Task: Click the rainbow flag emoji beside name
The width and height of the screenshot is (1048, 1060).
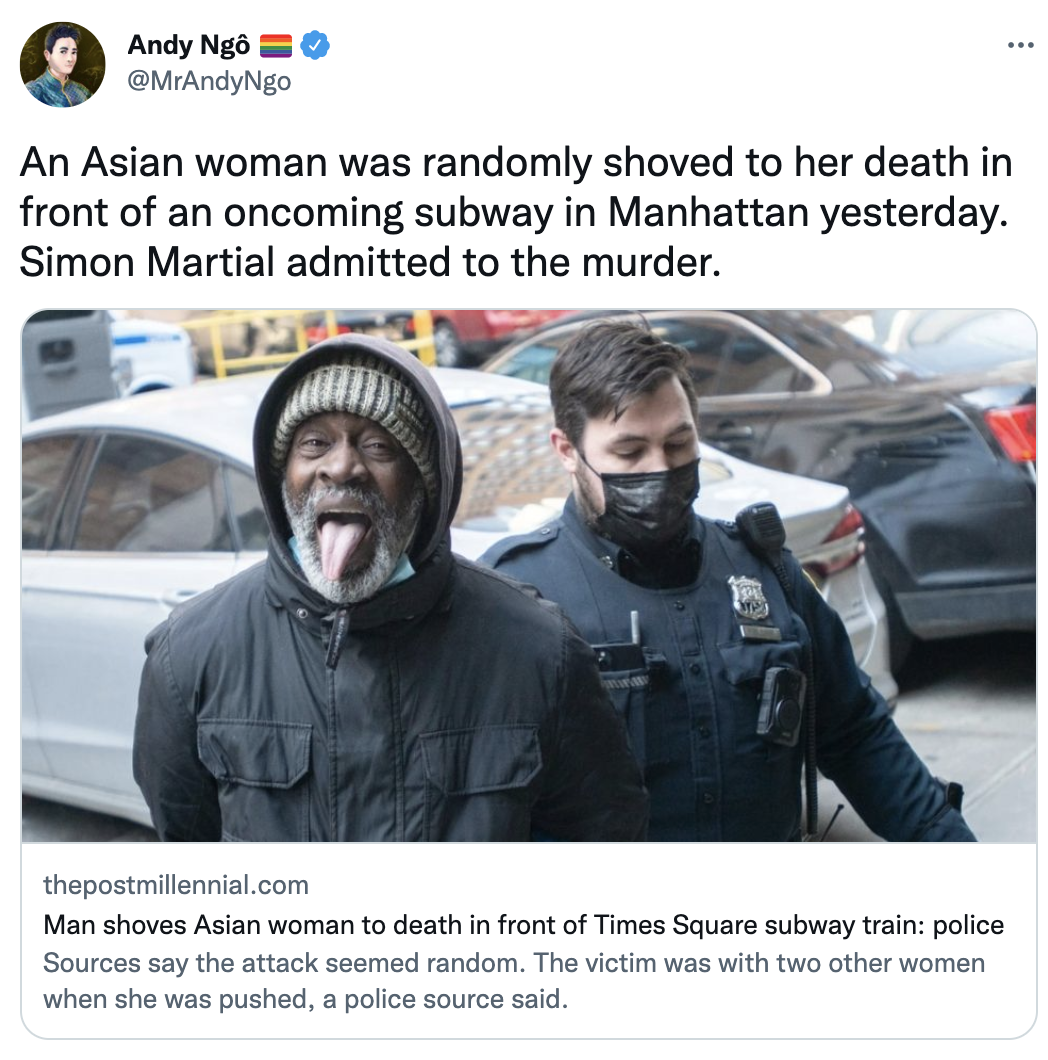Action: point(276,46)
